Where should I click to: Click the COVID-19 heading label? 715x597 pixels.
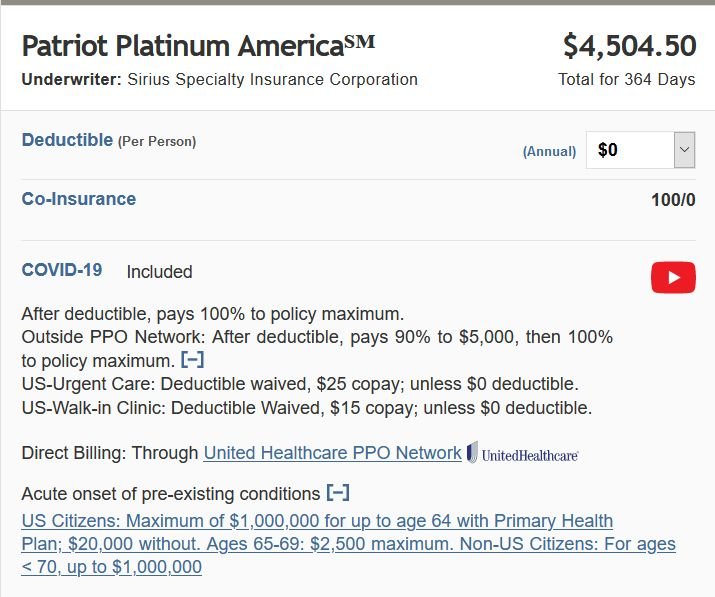coord(62,270)
